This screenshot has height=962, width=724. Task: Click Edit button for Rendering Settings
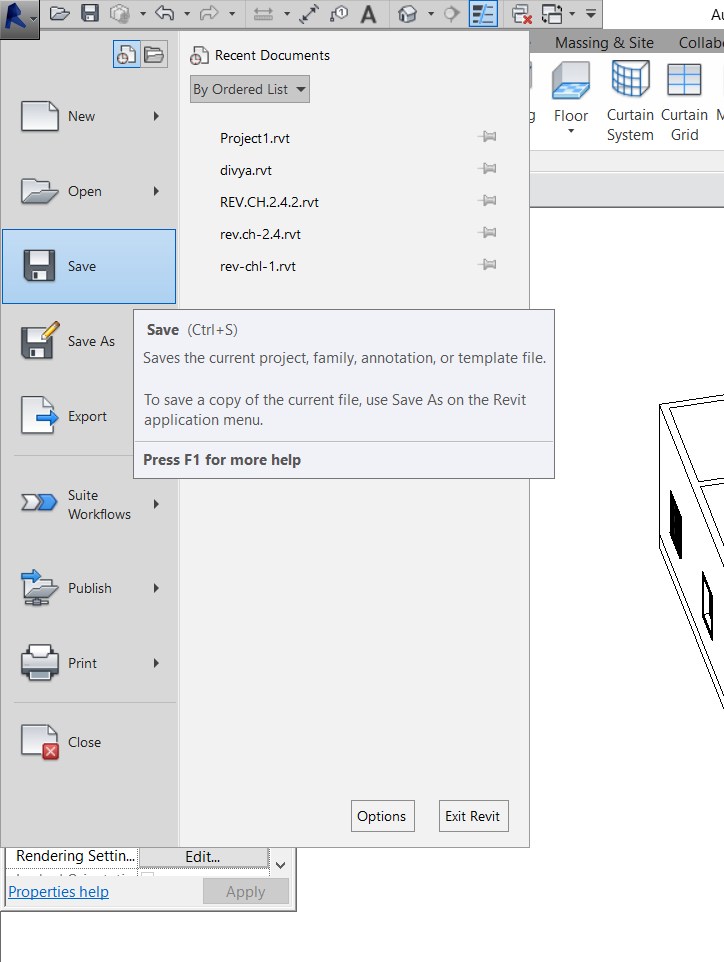point(203,856)
